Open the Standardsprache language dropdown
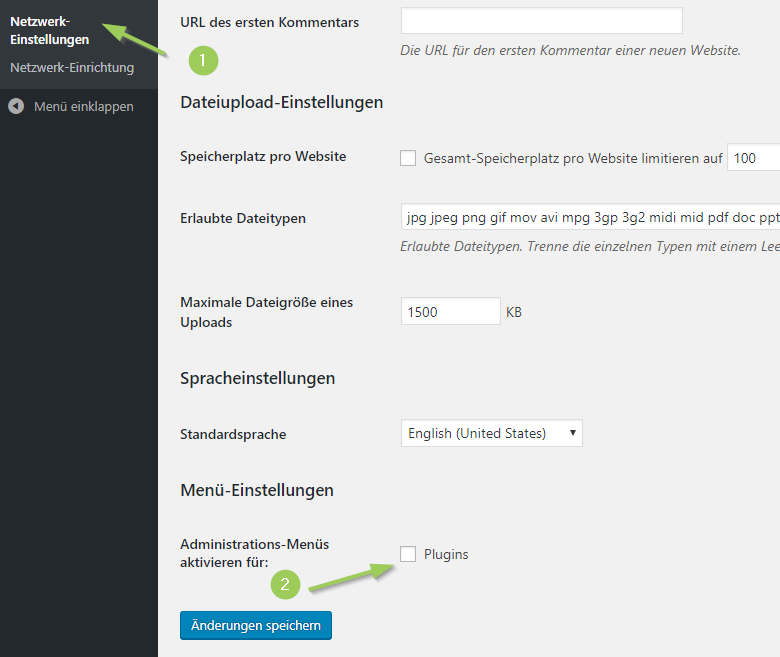This screenshot has height=657, width=780. pyautogui.click(x=491, y=433)
